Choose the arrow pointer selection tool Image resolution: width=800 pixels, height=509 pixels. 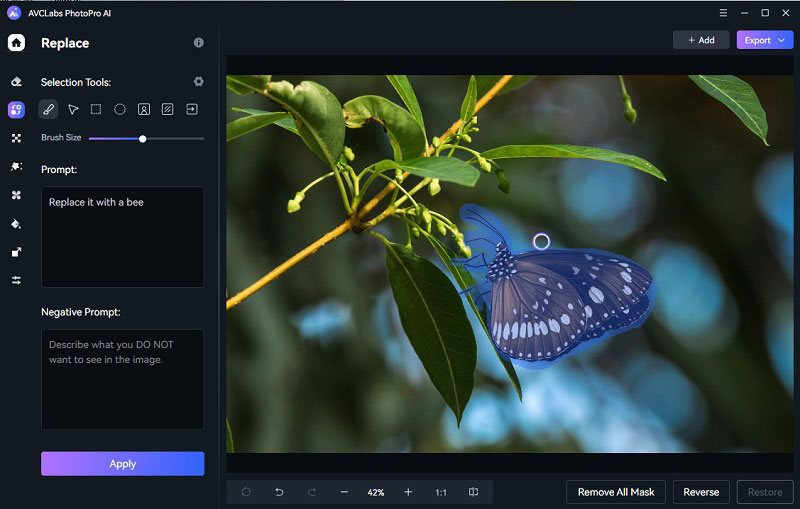72,109
